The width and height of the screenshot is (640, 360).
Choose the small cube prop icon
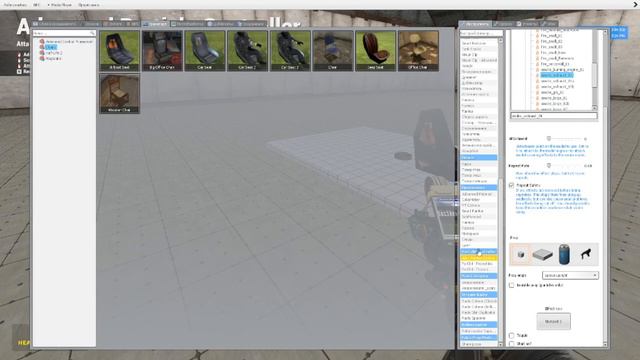(x=520, y=254)
